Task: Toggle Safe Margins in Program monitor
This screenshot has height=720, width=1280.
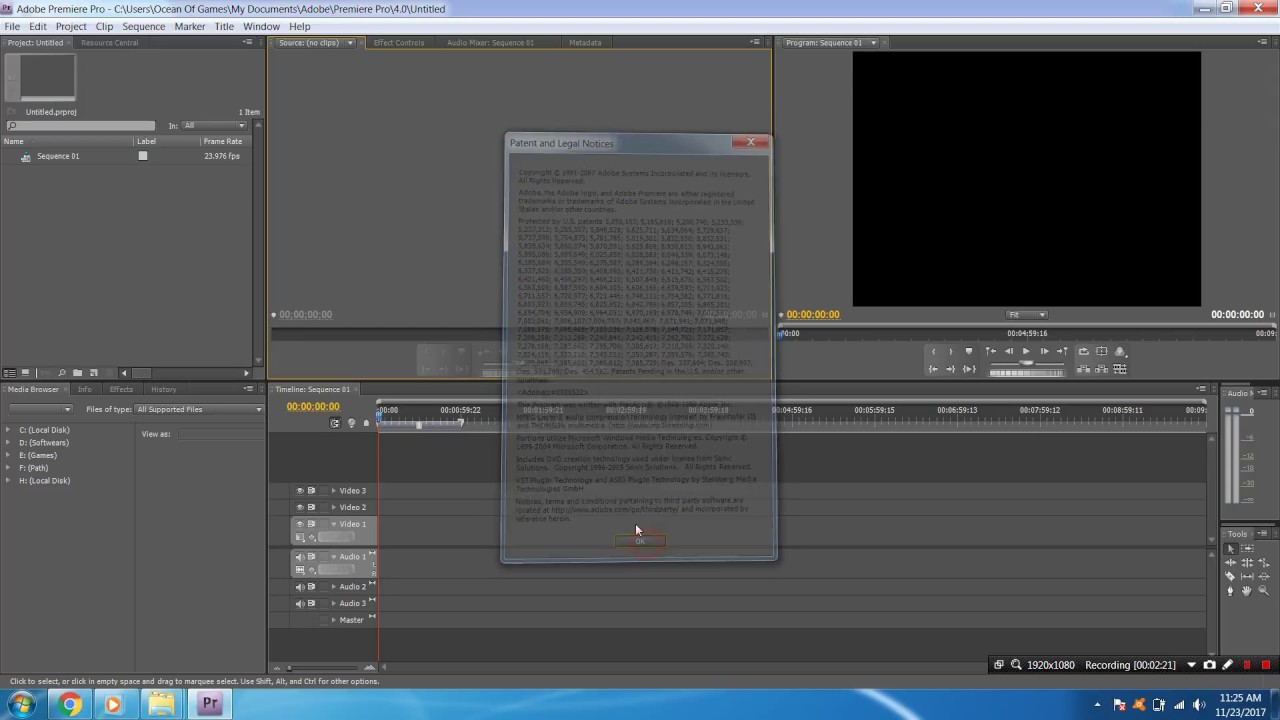Action: coord(1102,351)
